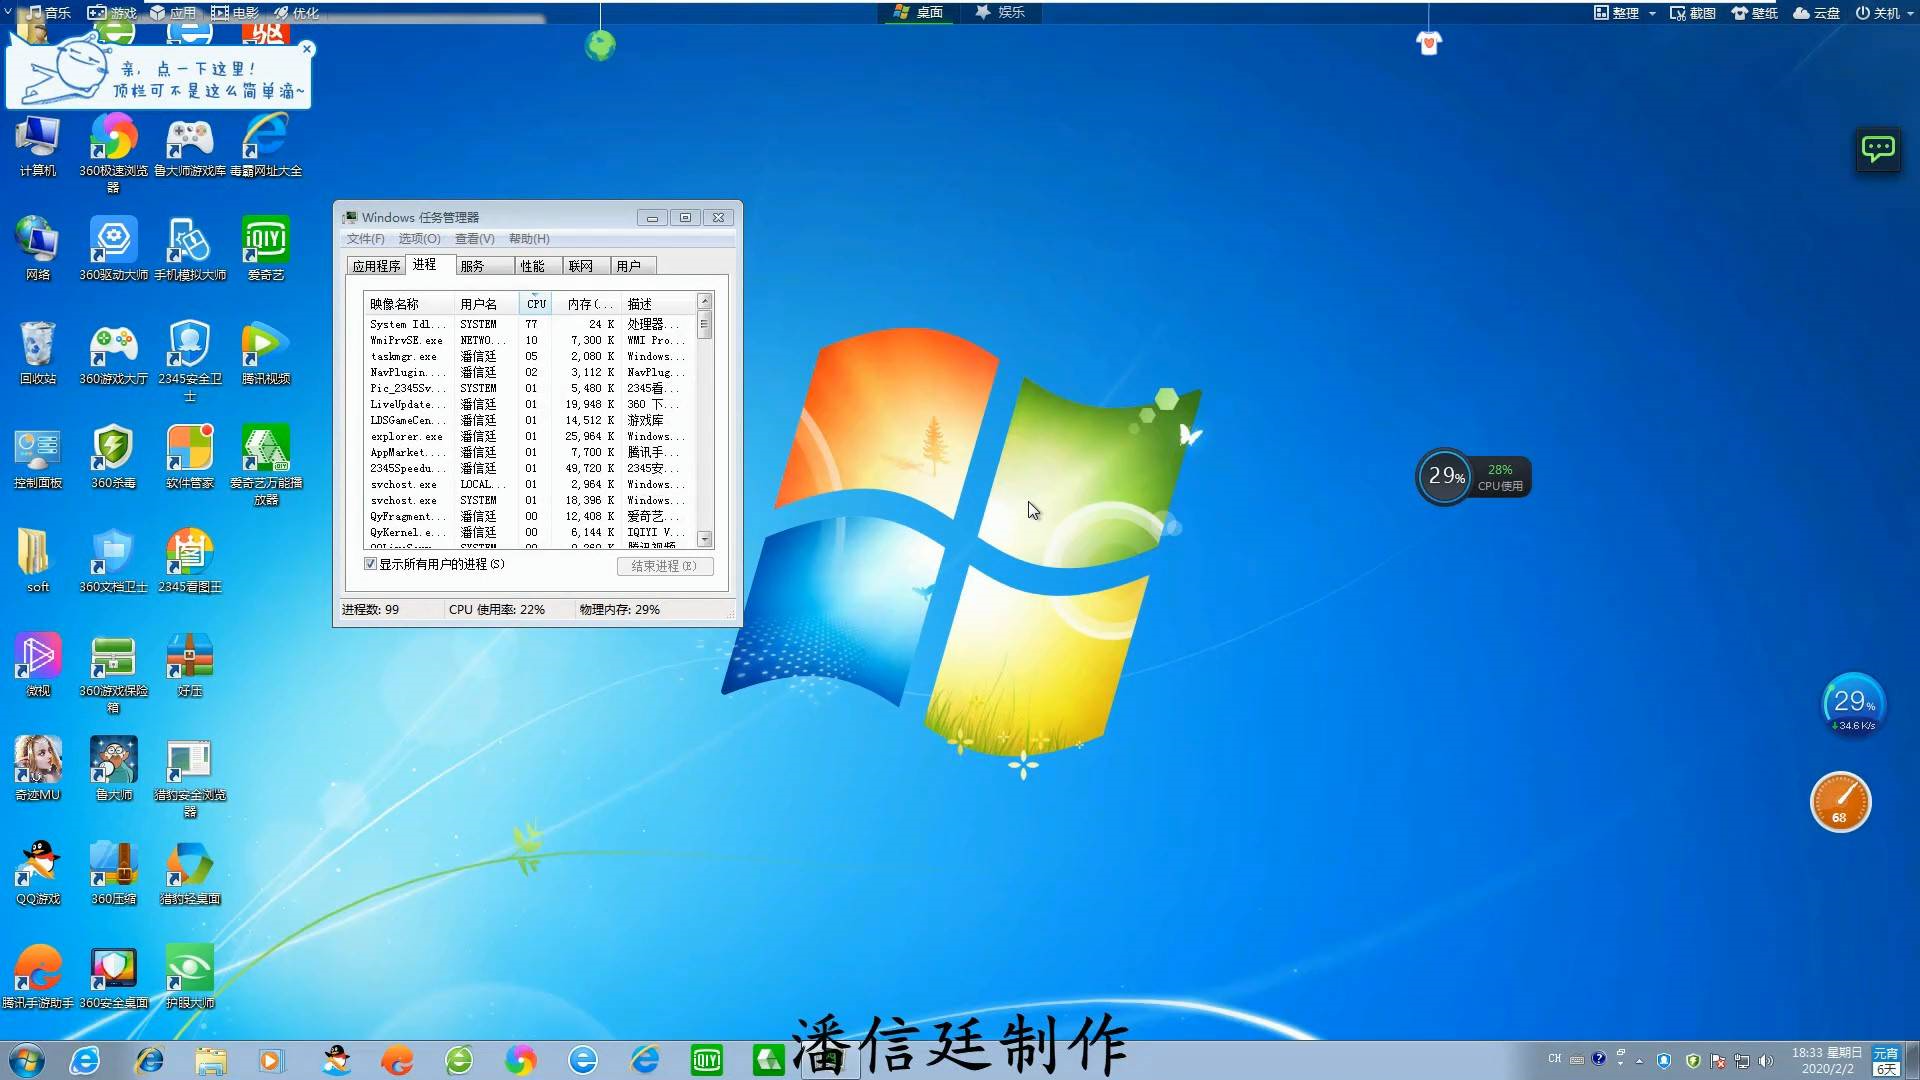The width and height of the screenshot is (1920, 1080).
Task: Click 壁纸 in top desktop bar
Action: [1755, 13]
